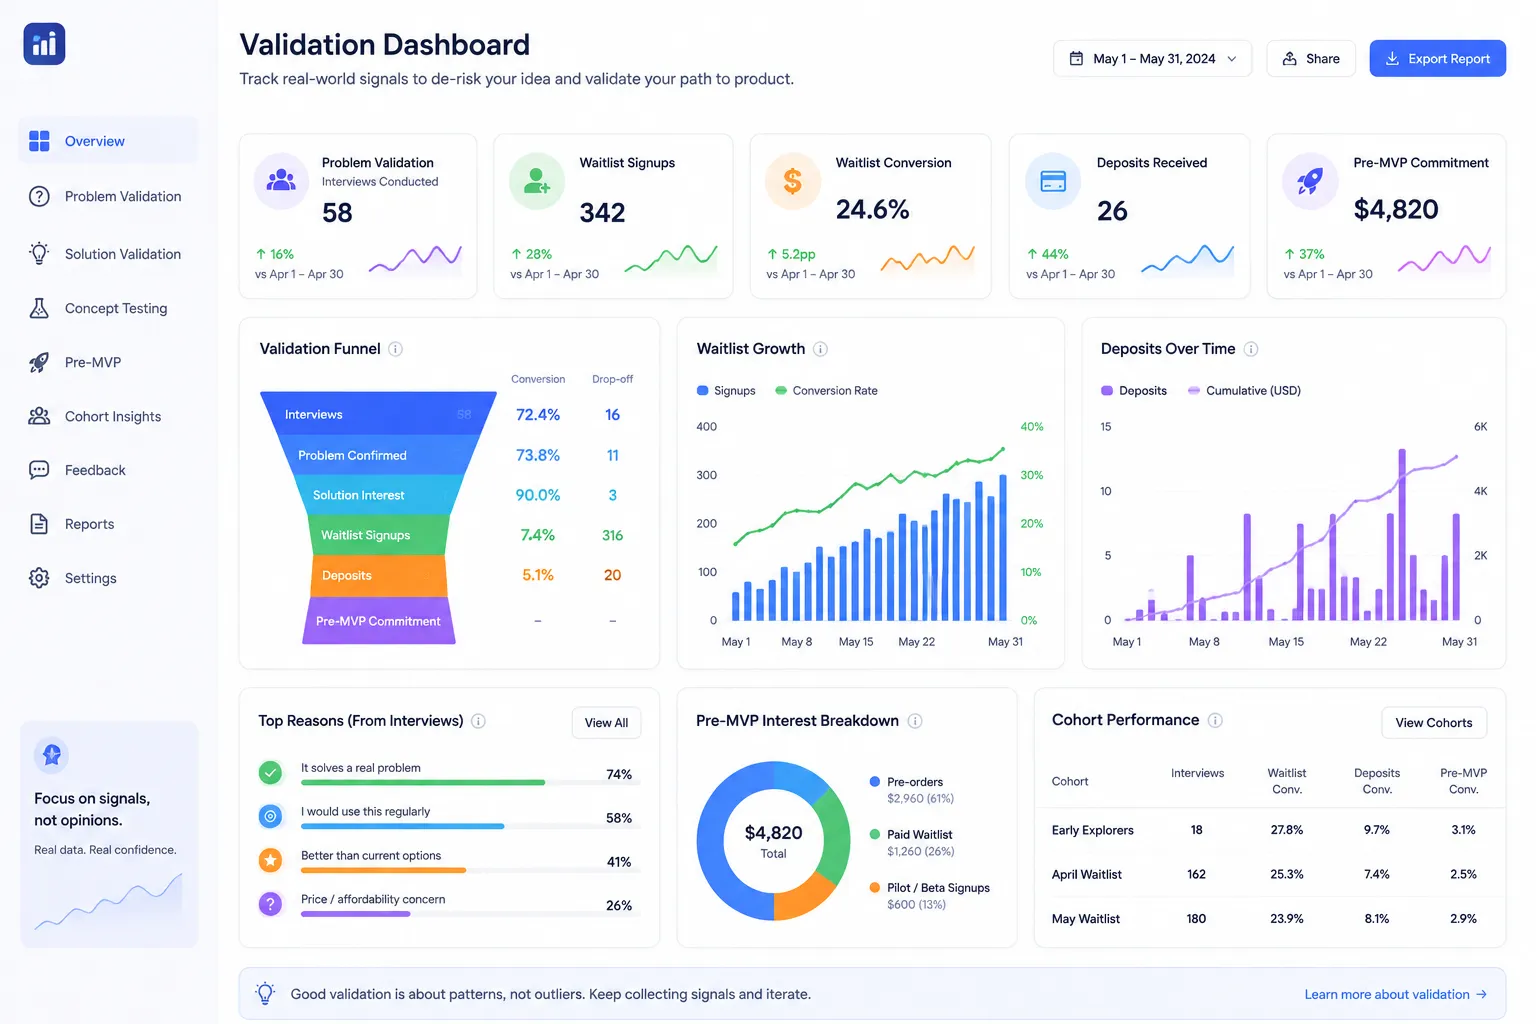Click the Cohort Insights people icon
This screenshot has height=1024, width=1536.
[39, 416]
